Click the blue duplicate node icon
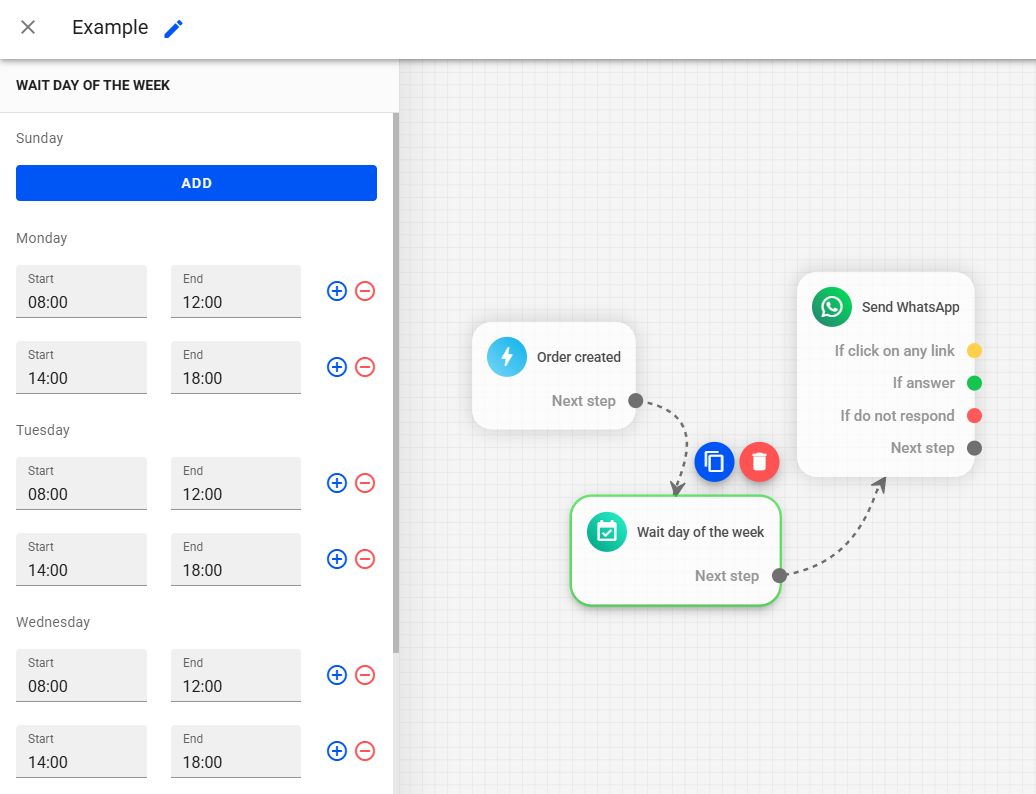 (714, 461)
